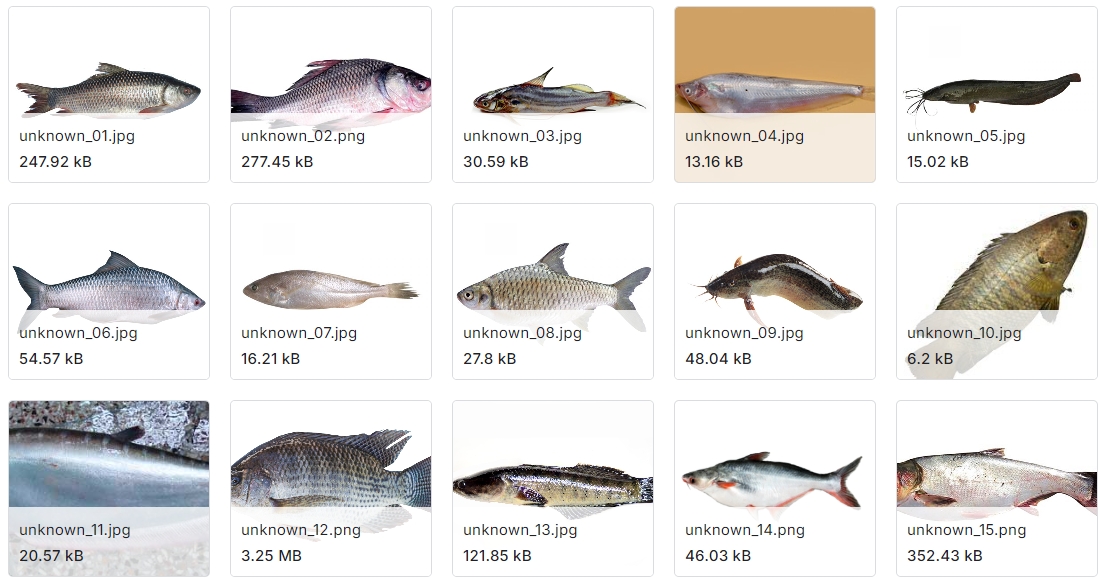Click the unknown_08.jpg filename text
1098x578 pixels.
(522, 333)
